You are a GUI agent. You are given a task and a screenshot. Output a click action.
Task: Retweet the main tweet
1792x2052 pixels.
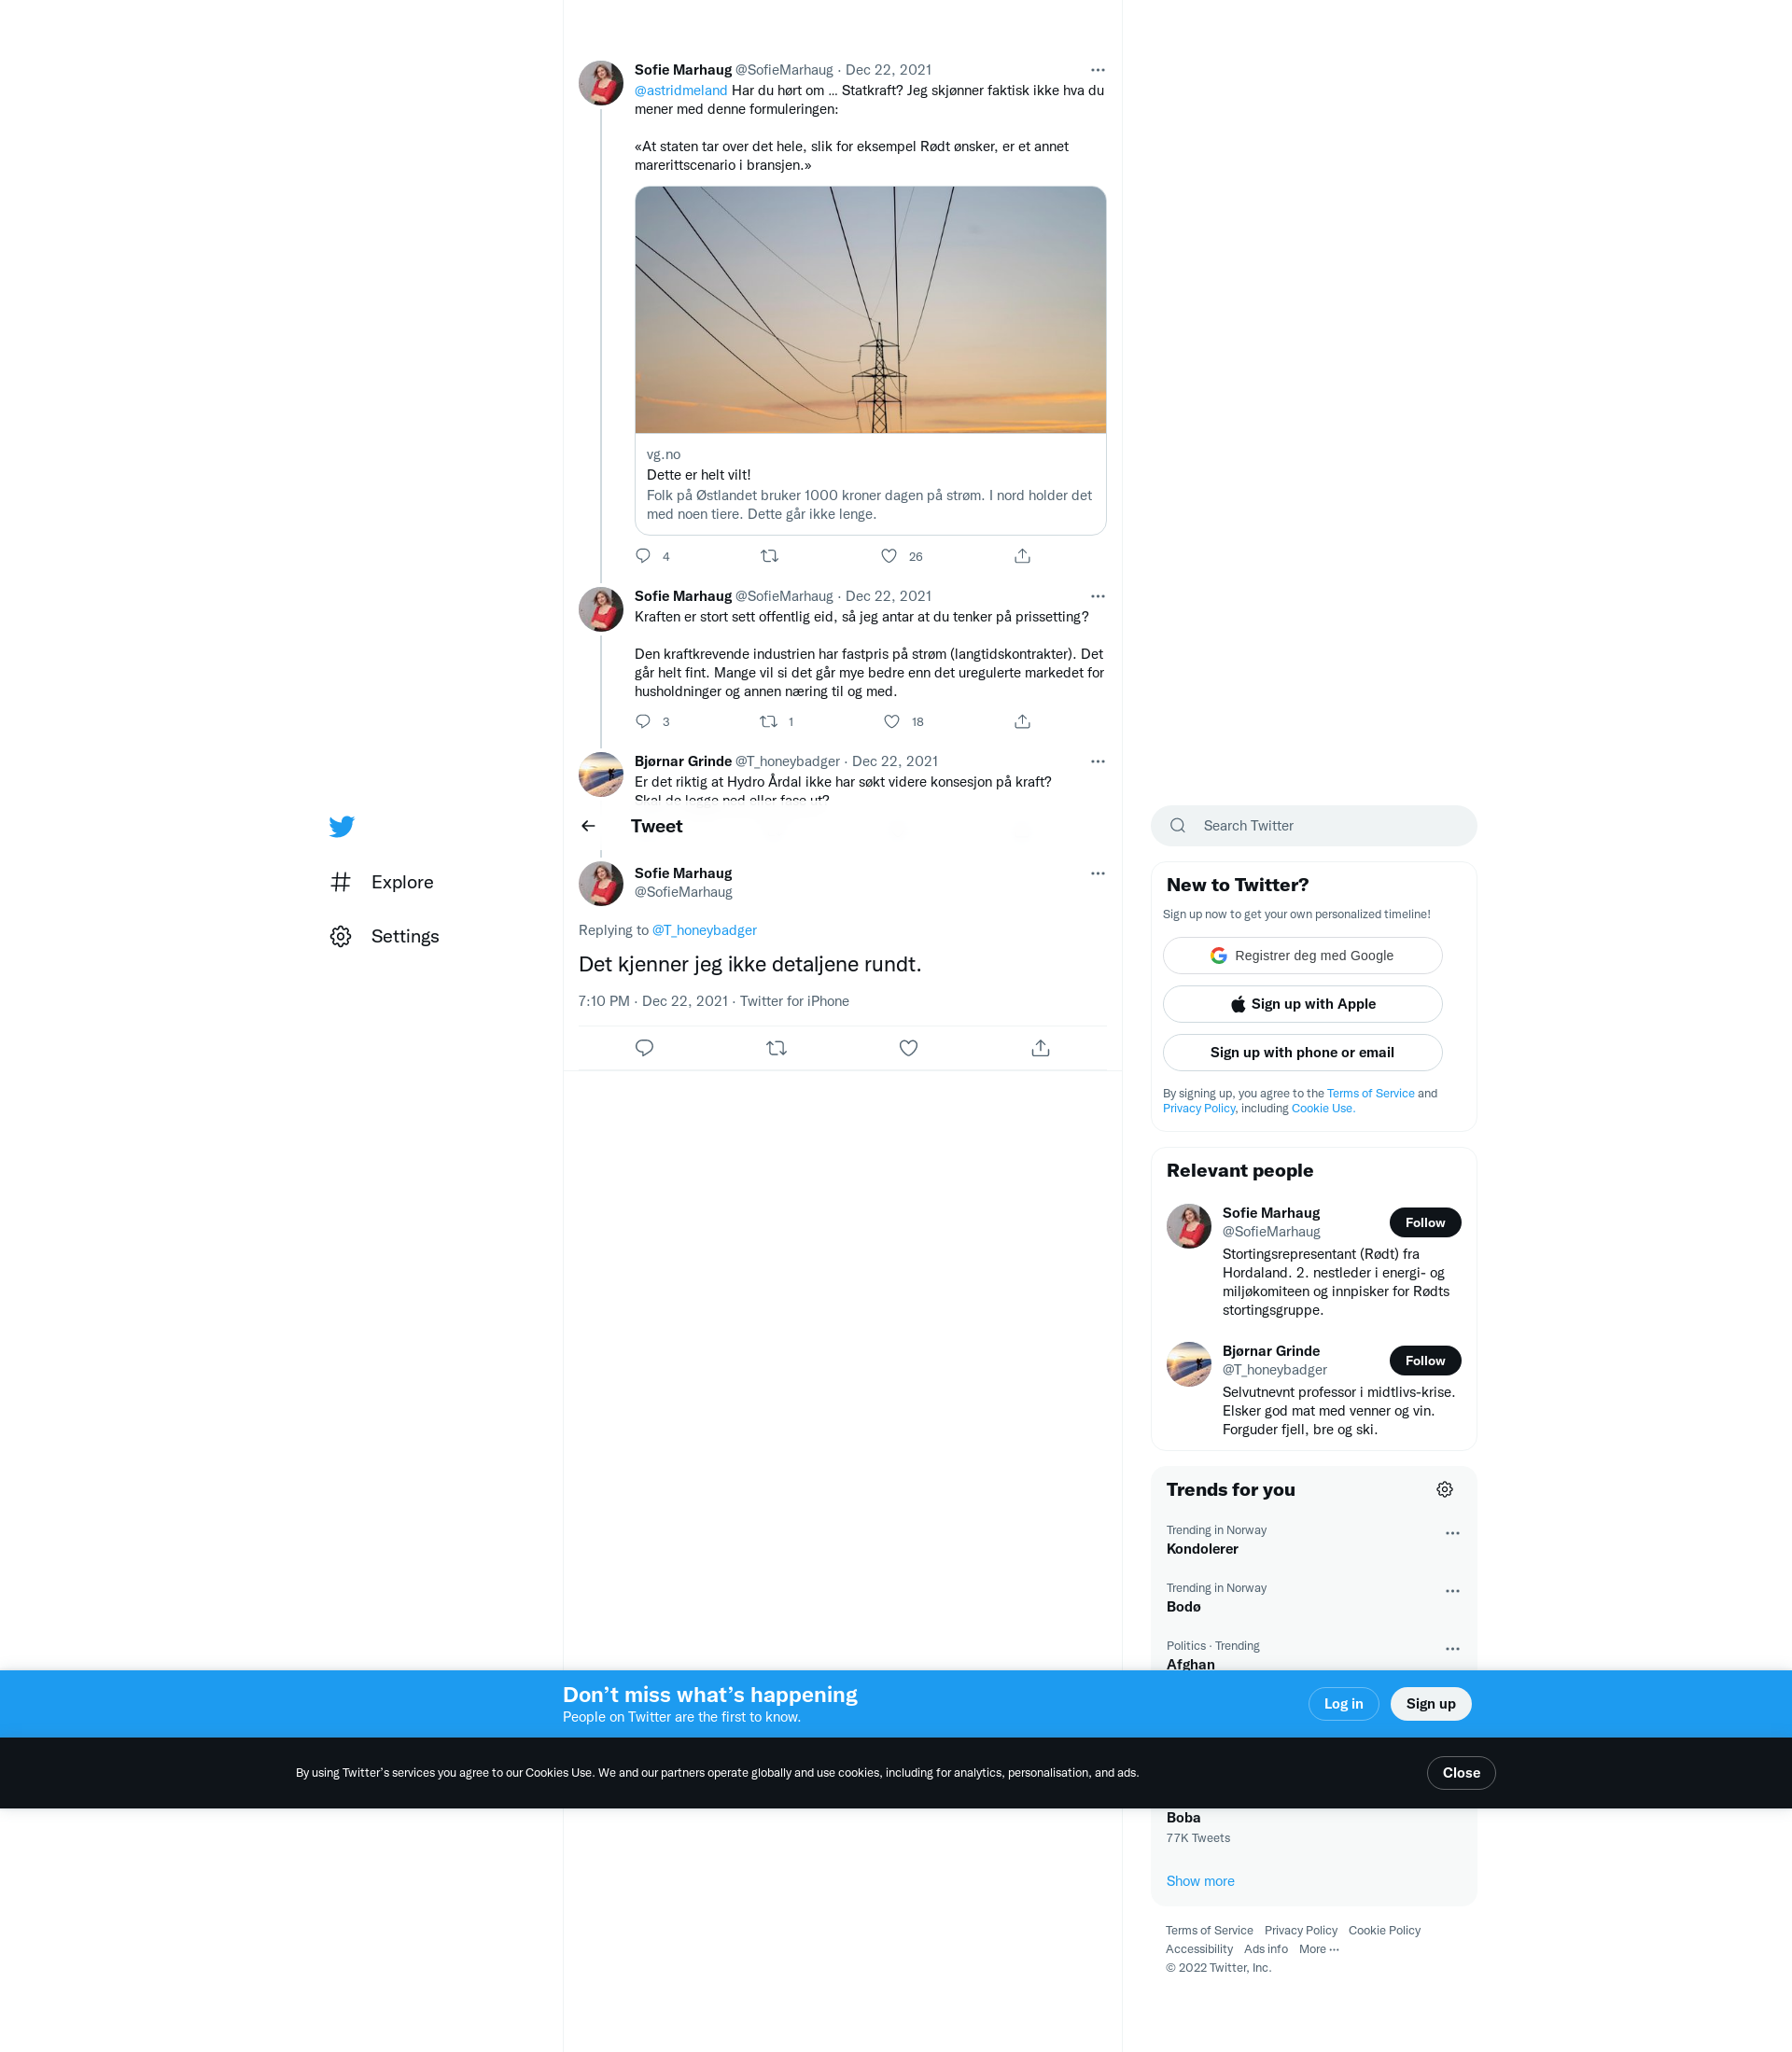pyautogui.click(x=776, y=1048)
